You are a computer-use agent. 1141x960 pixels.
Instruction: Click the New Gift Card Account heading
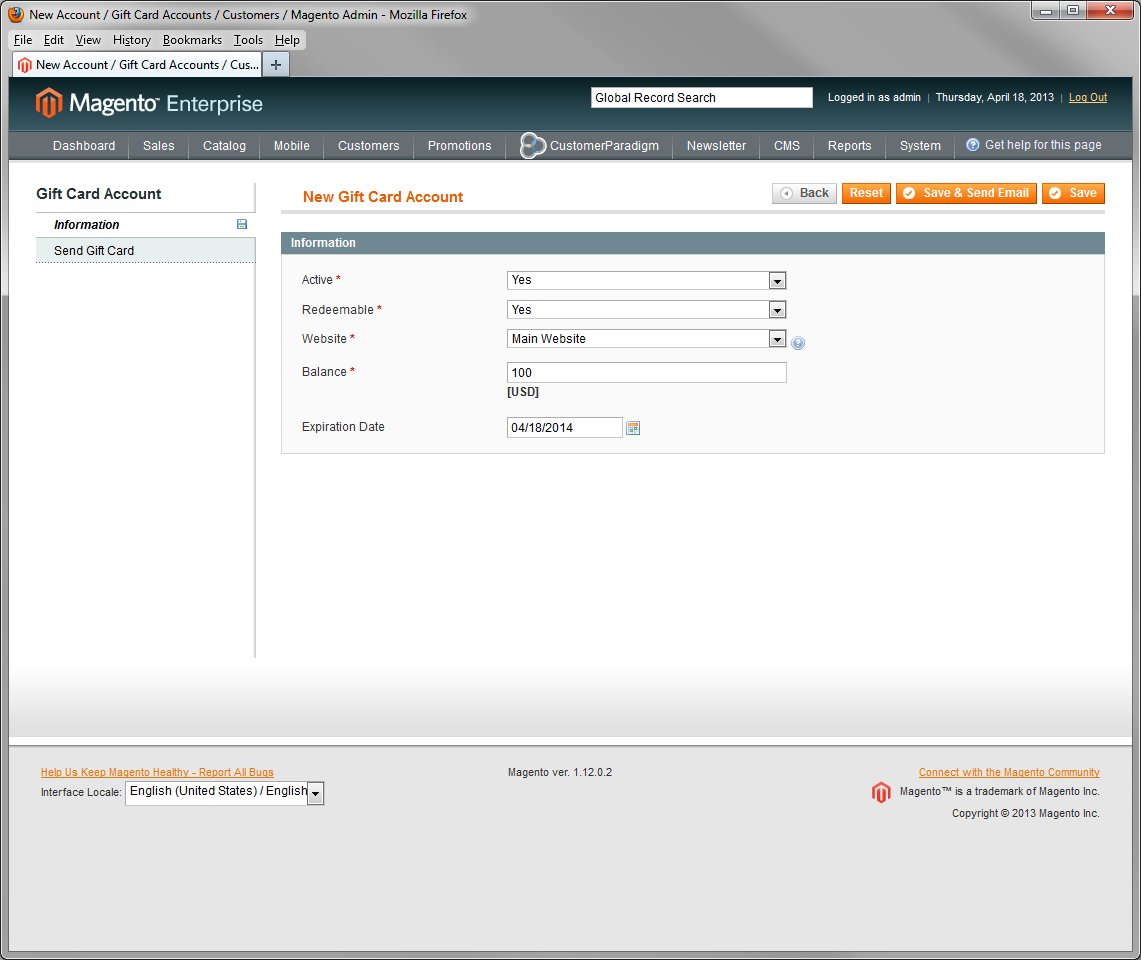[x=383, y=197]
